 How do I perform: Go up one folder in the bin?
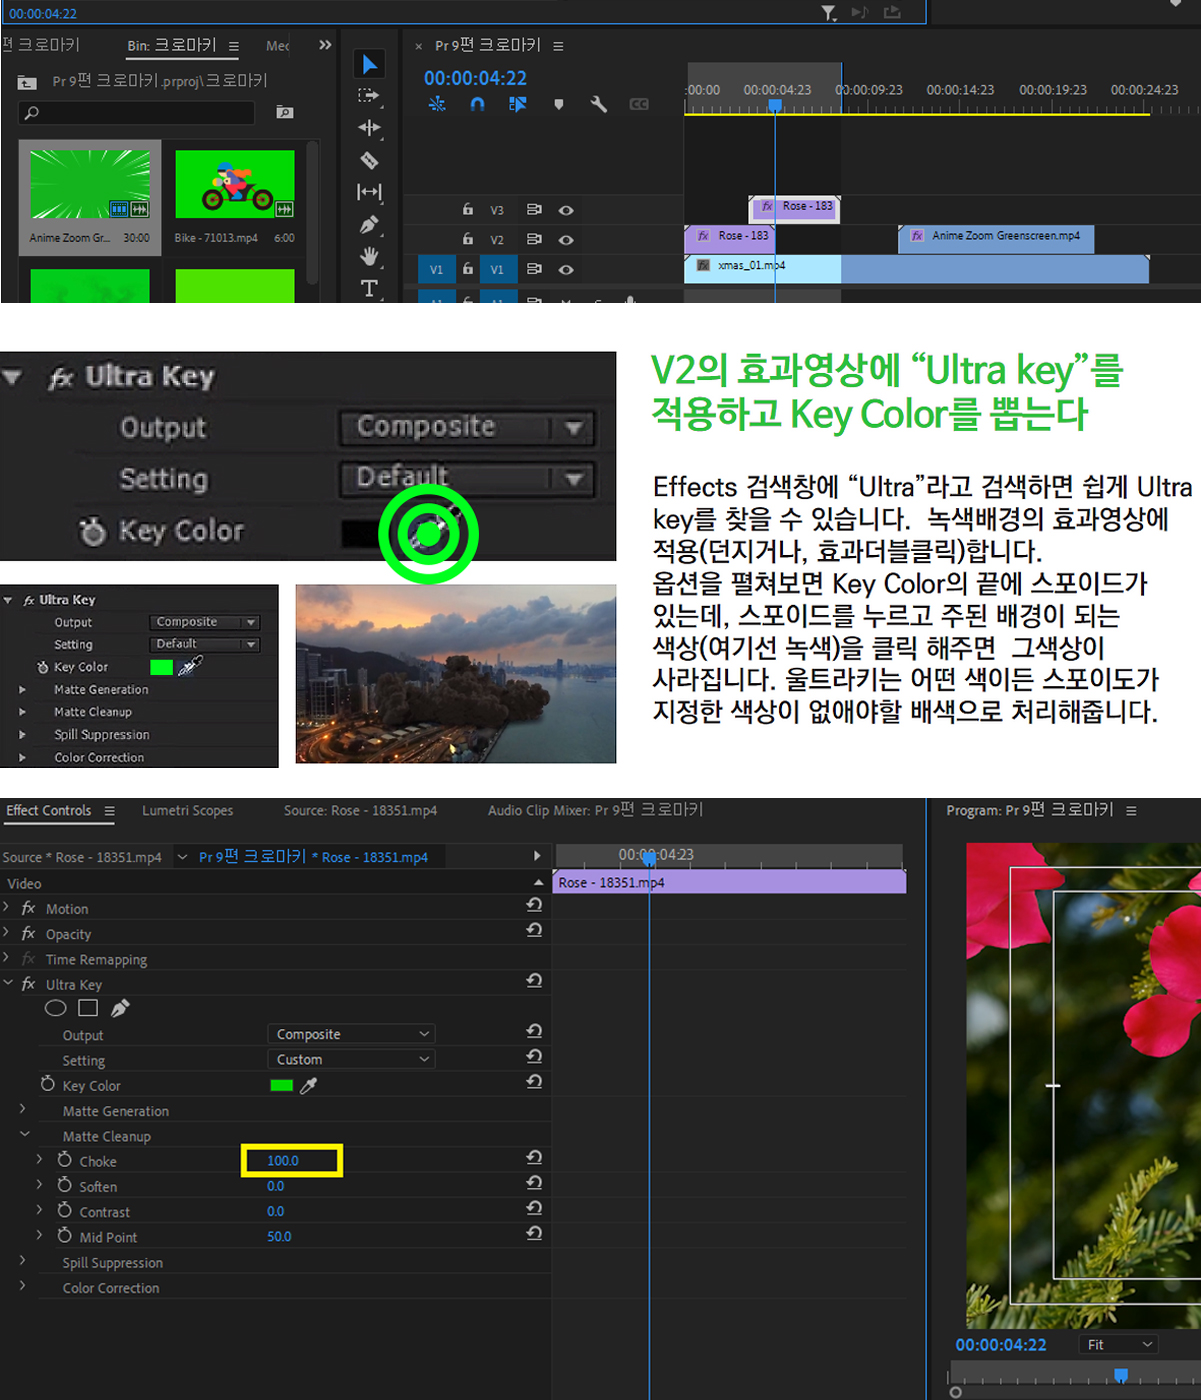(x=27, y=83)
